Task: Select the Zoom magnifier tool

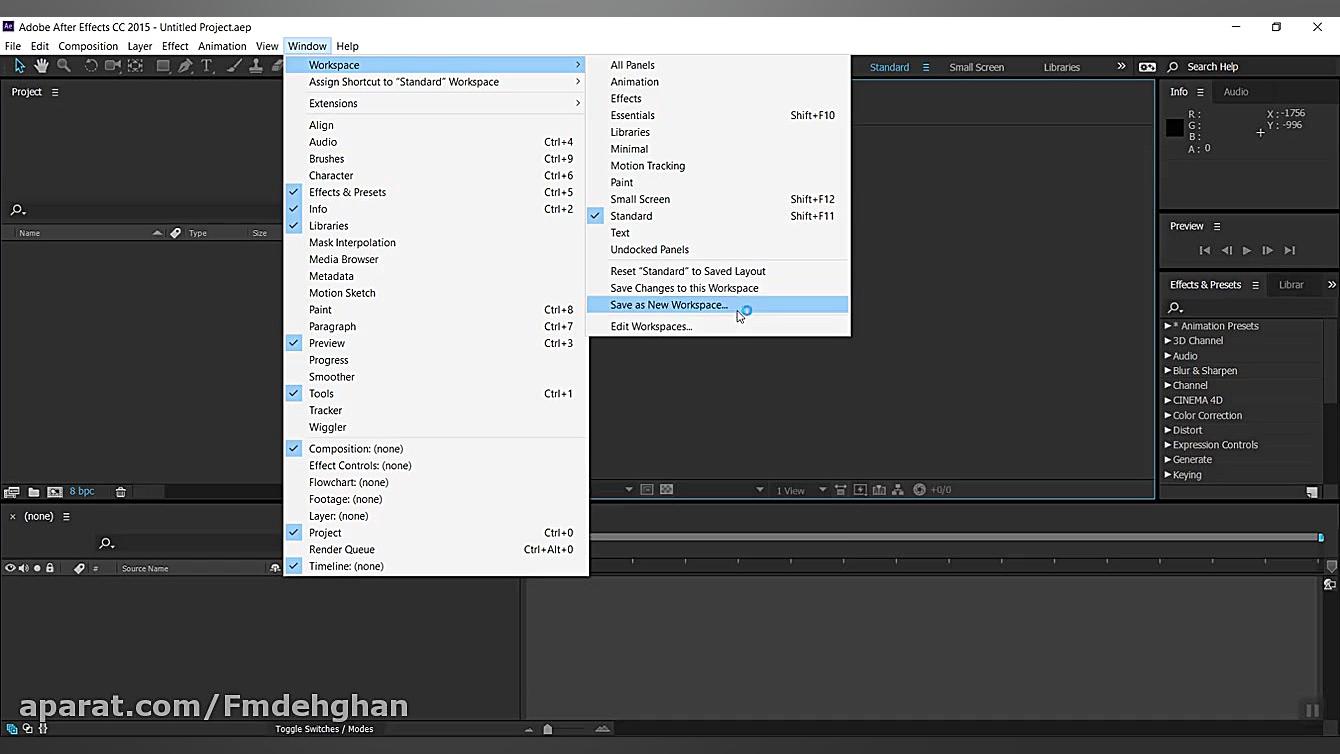Action: (x=64, y=66)
